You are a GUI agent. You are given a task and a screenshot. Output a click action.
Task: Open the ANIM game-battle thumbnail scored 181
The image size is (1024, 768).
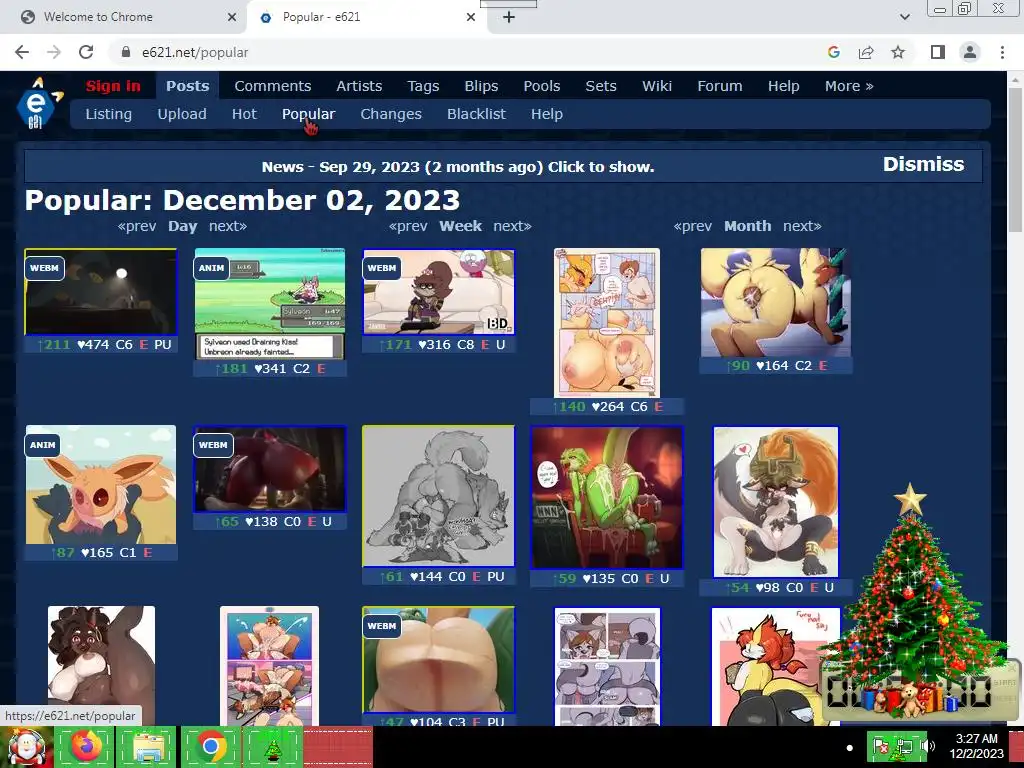270,304
